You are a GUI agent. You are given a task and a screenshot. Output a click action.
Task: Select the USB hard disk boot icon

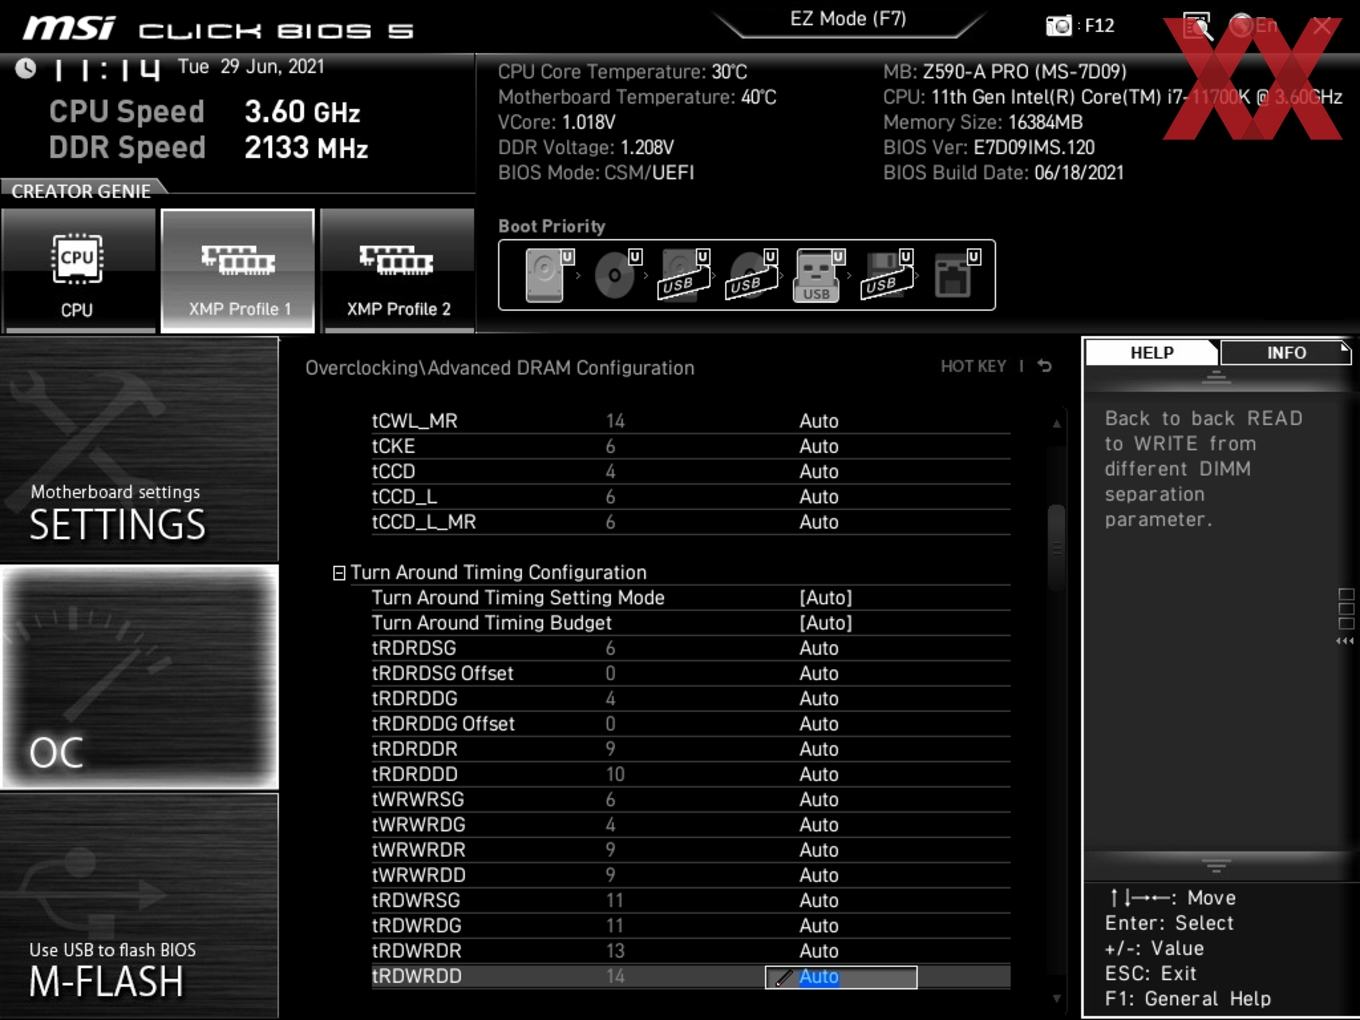(684, 275)
